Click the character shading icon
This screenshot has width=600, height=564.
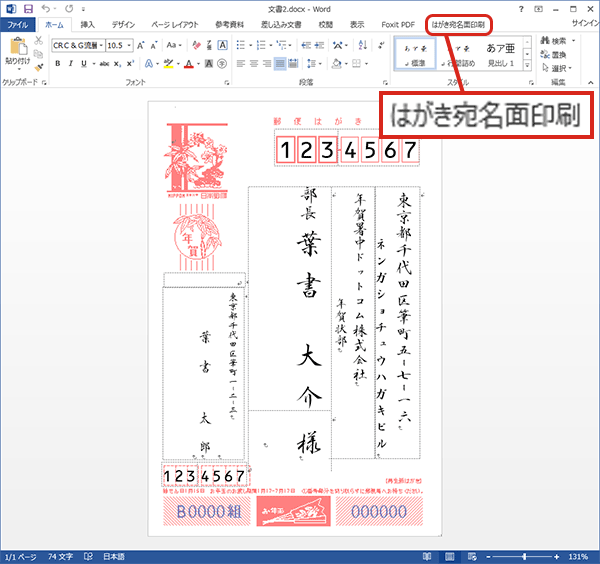pyautogui.click(x=209, y=64)
